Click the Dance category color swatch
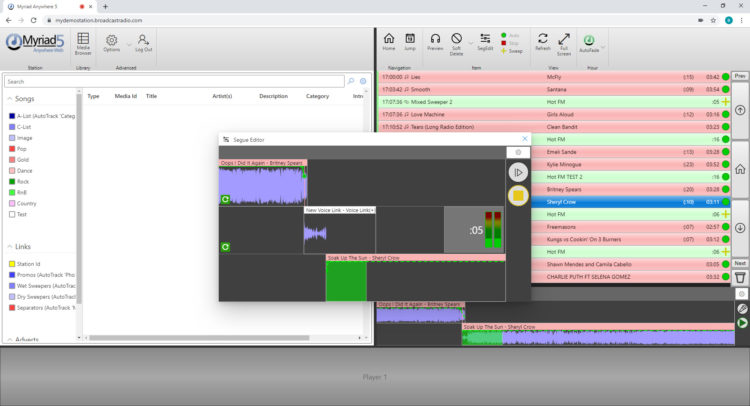Screen dimensions: 750x406 [x=12, y=171]
